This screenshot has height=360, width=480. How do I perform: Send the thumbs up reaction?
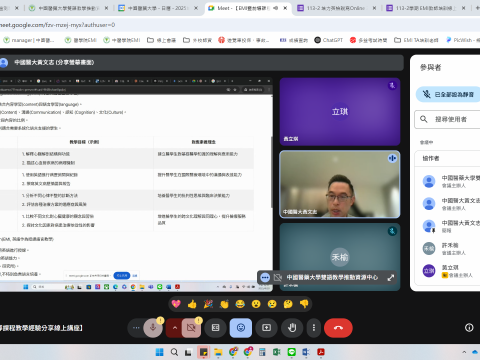pos(192,304)
